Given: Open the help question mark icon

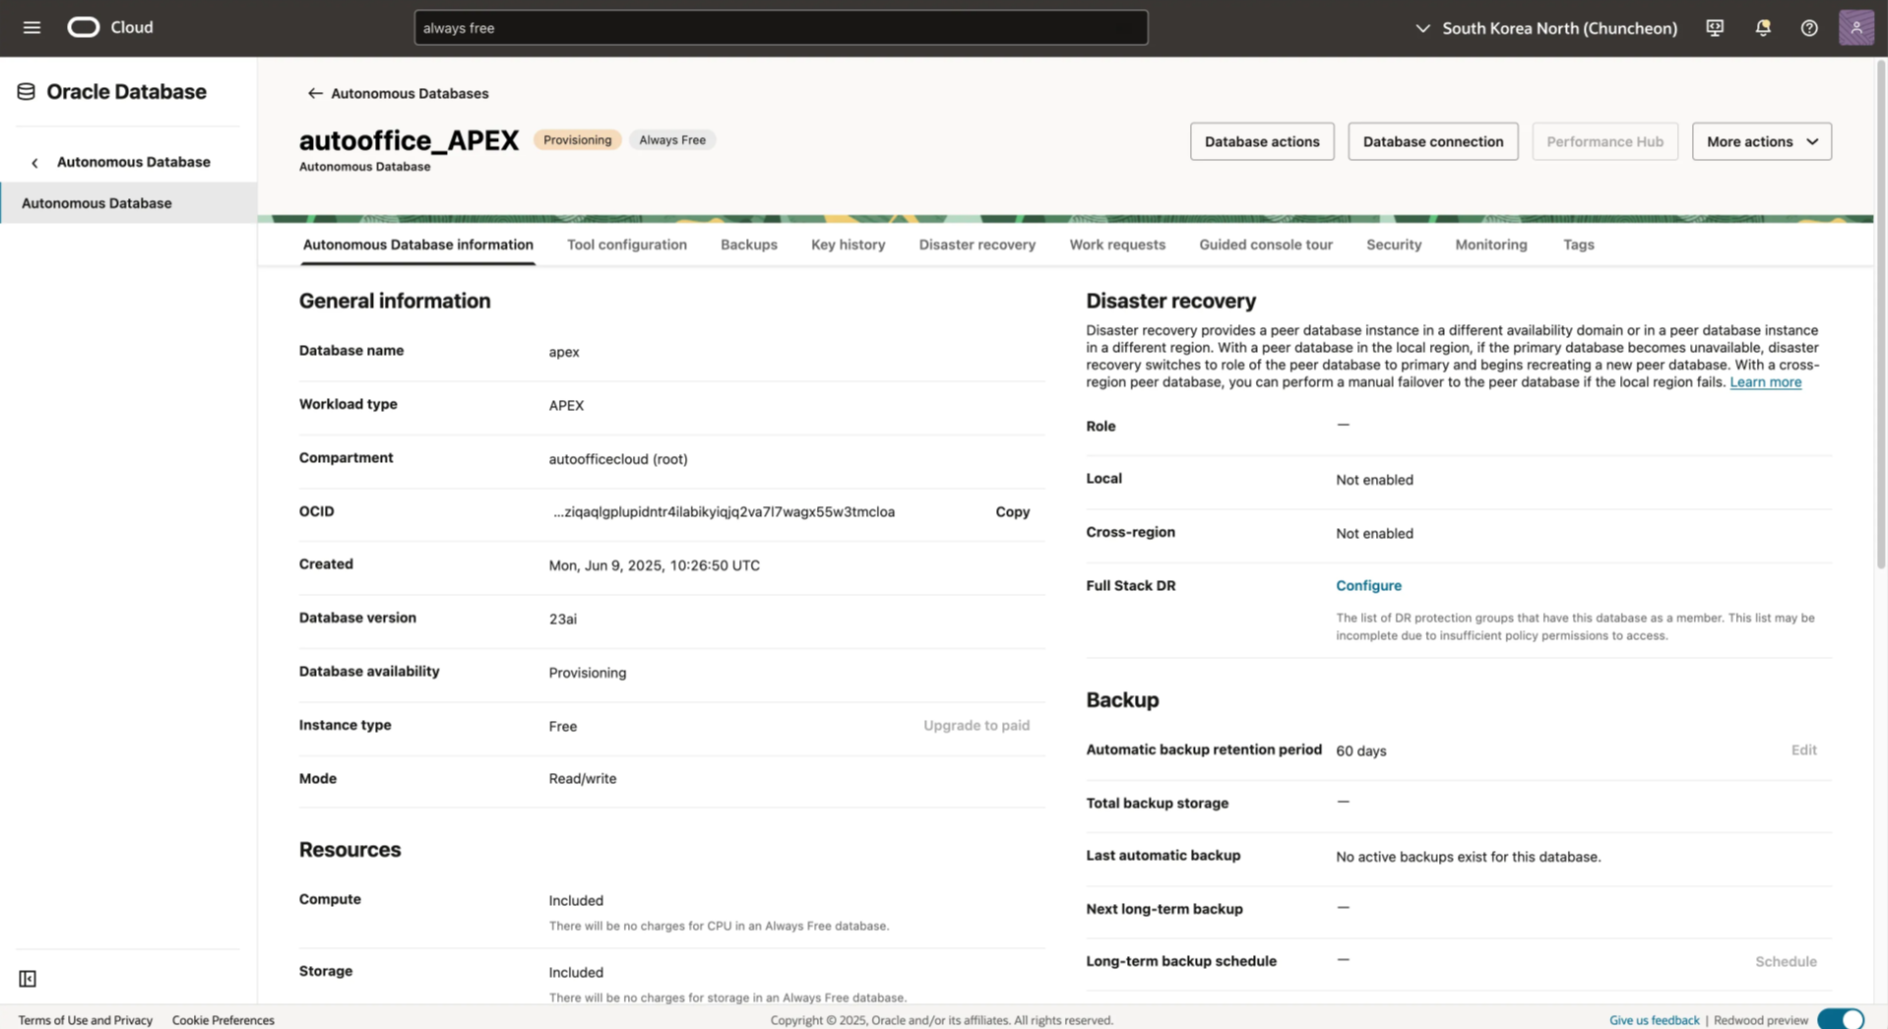Looking at the screenshot, I should pyautogui.click(x=1809, y=28).
